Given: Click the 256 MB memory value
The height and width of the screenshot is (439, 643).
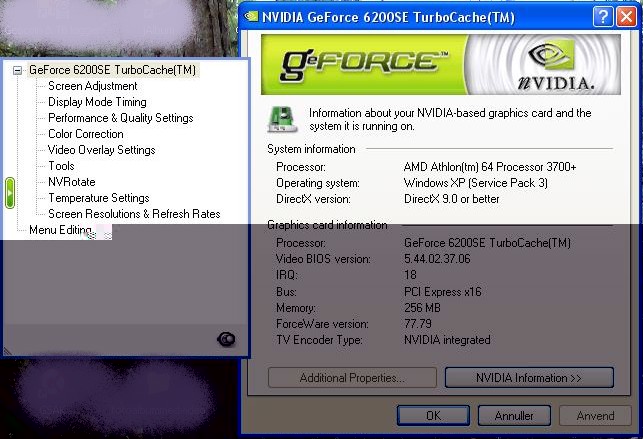Looking at the screenshot, I should (x=422, y=308).
